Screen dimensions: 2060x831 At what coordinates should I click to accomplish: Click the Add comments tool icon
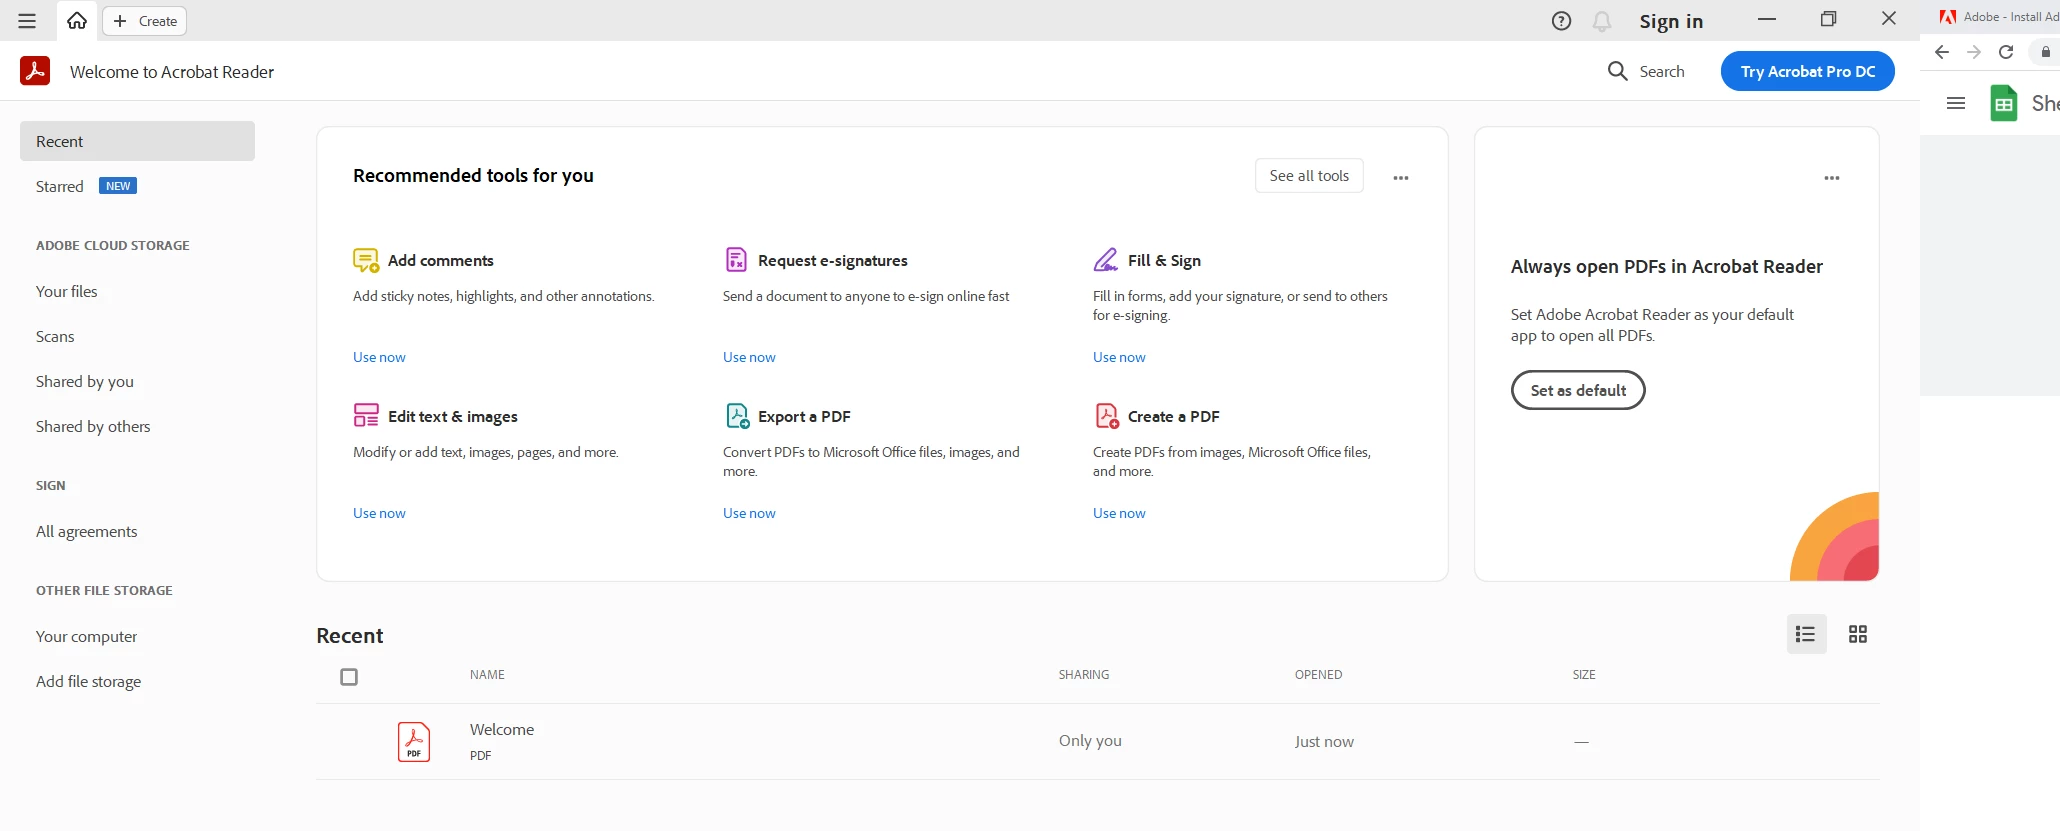pos(366,260)
